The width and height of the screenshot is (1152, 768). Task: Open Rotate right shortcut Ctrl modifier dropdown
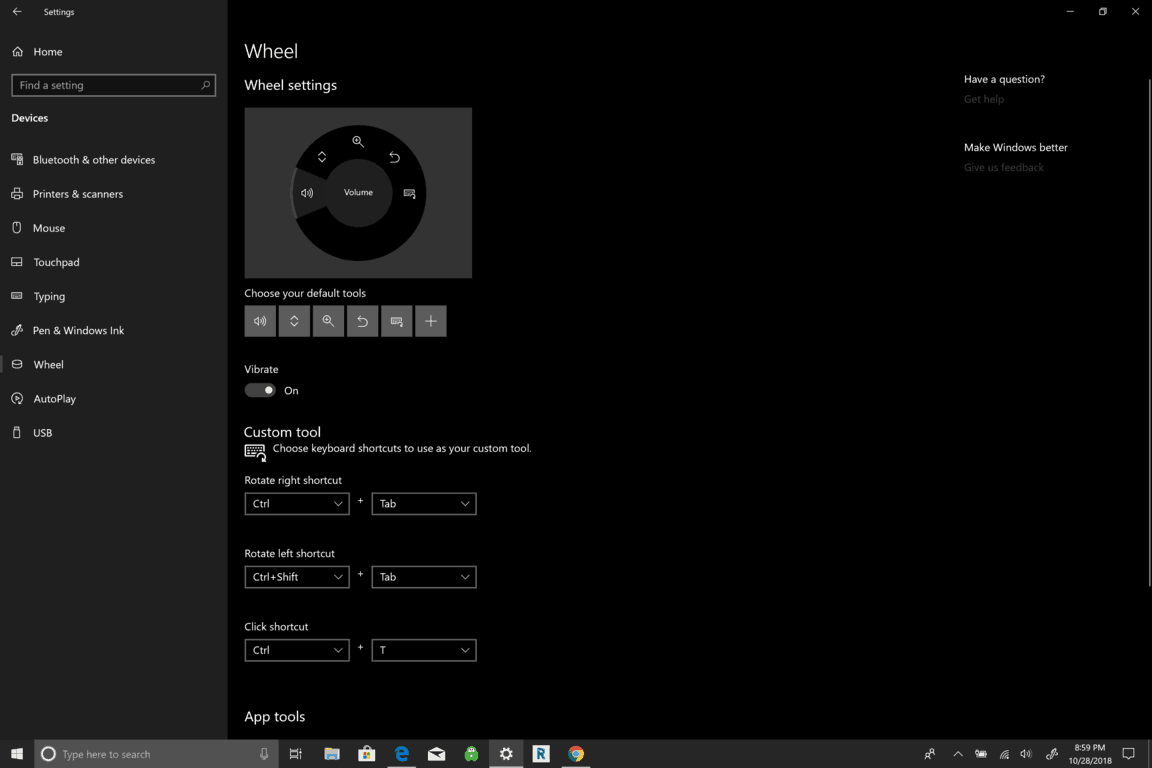coord(297,503)
